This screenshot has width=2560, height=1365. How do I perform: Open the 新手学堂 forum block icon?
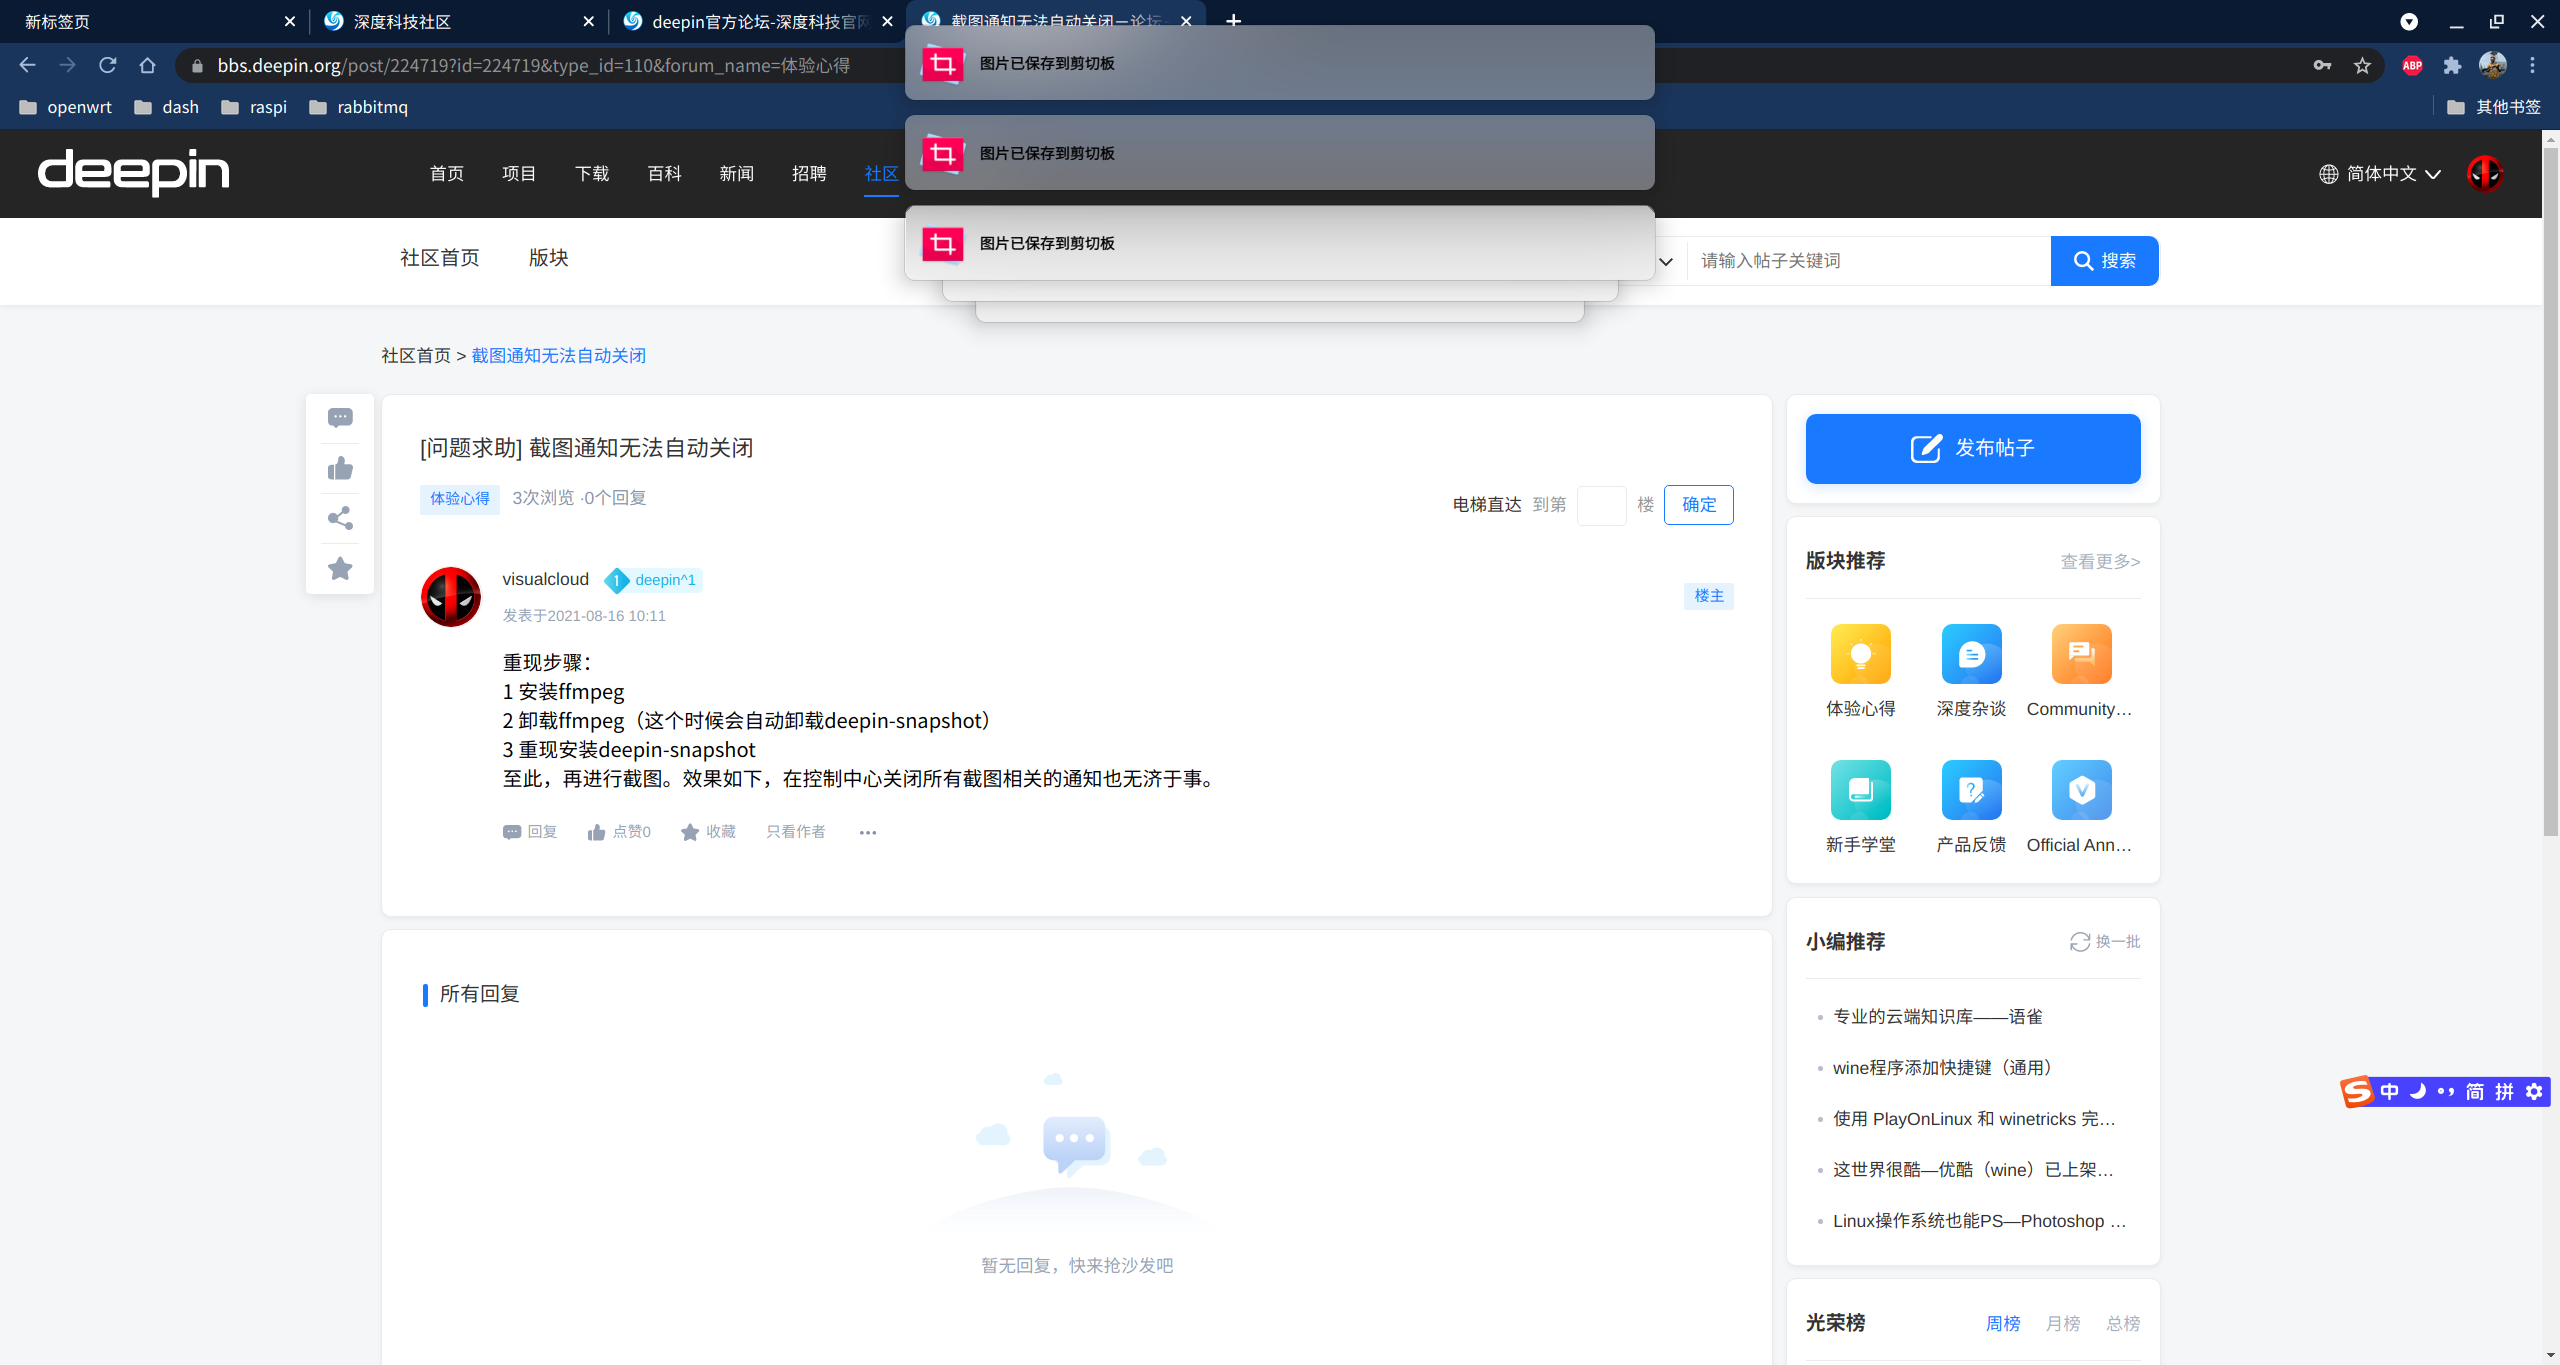tap(1860, 790)
